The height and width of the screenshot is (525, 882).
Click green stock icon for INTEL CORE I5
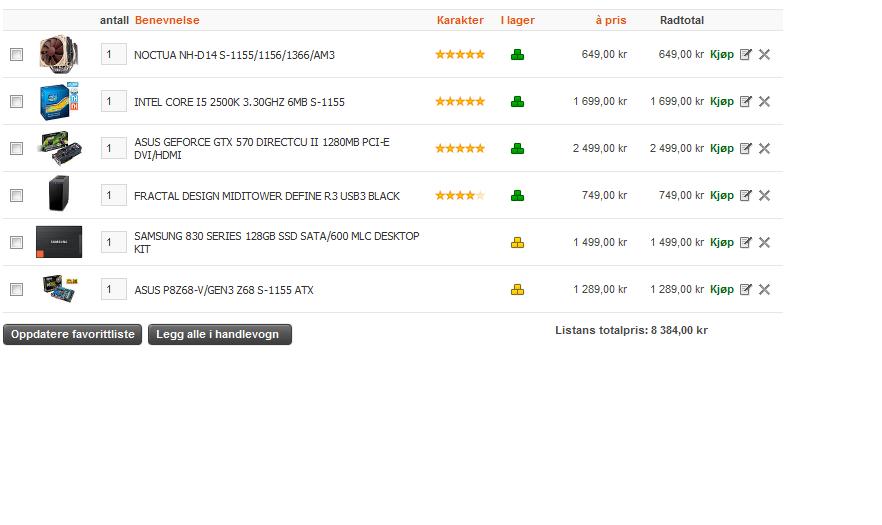point(518,101)
